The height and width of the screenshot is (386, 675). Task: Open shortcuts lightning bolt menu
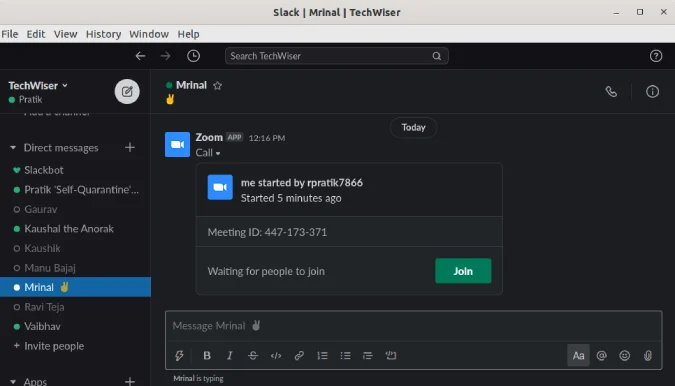click(179, 355)
